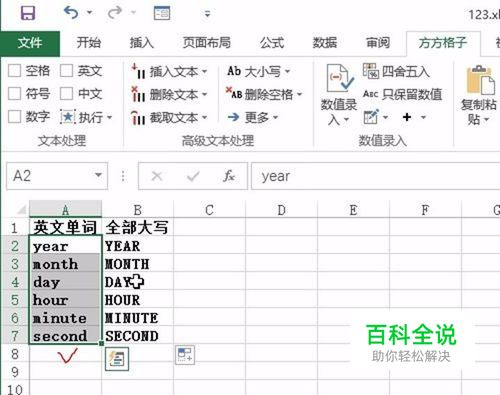Switch to the 审阅 ribbon tab
500x395 pixels.
[378, 43]
